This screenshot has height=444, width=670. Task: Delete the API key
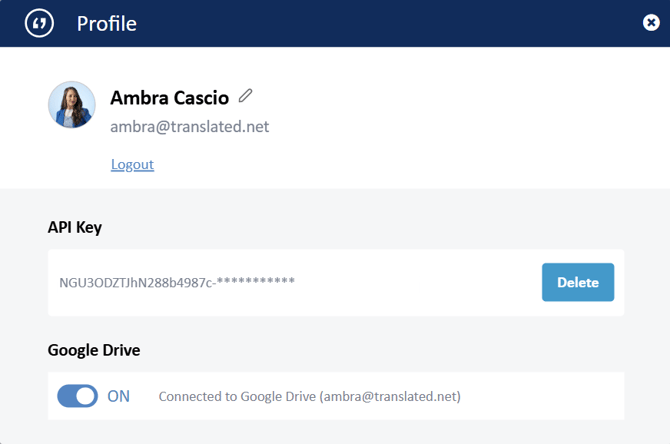577,282
